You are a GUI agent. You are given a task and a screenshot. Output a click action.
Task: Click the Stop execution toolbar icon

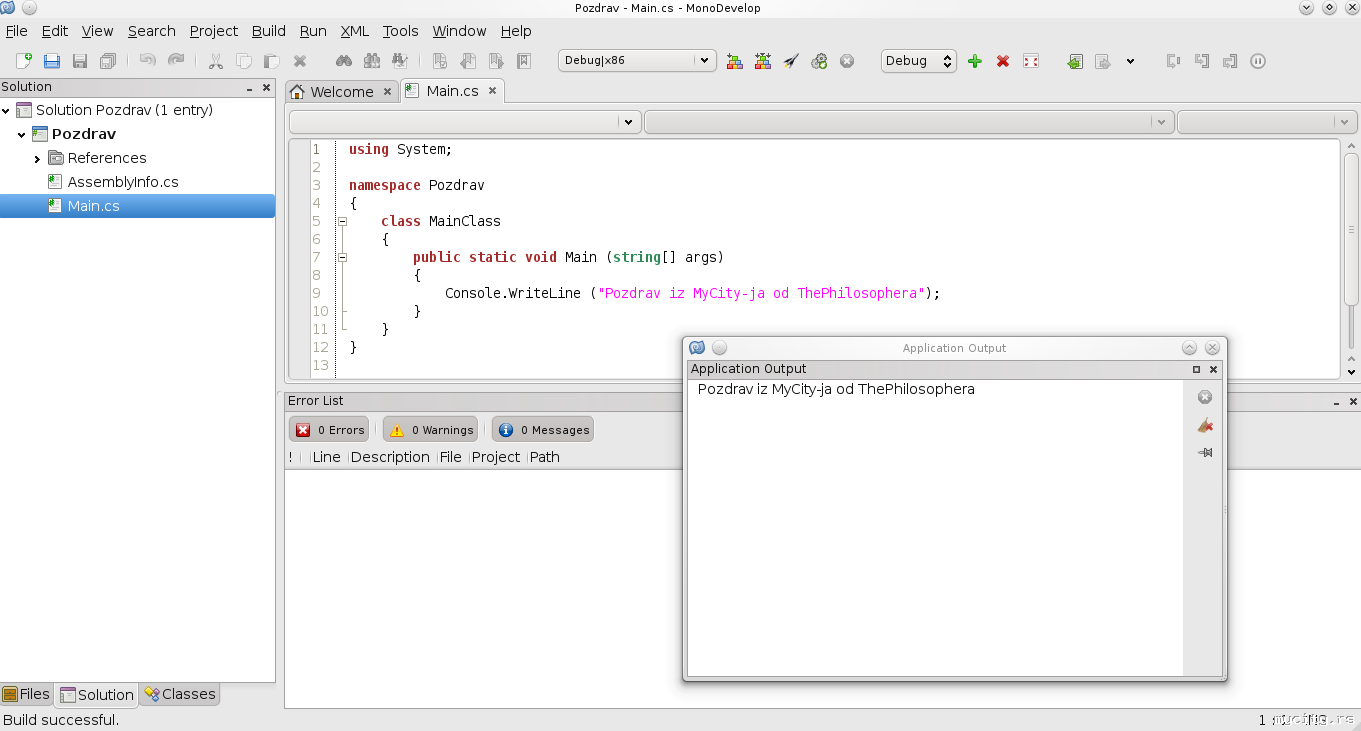[847, 61]
